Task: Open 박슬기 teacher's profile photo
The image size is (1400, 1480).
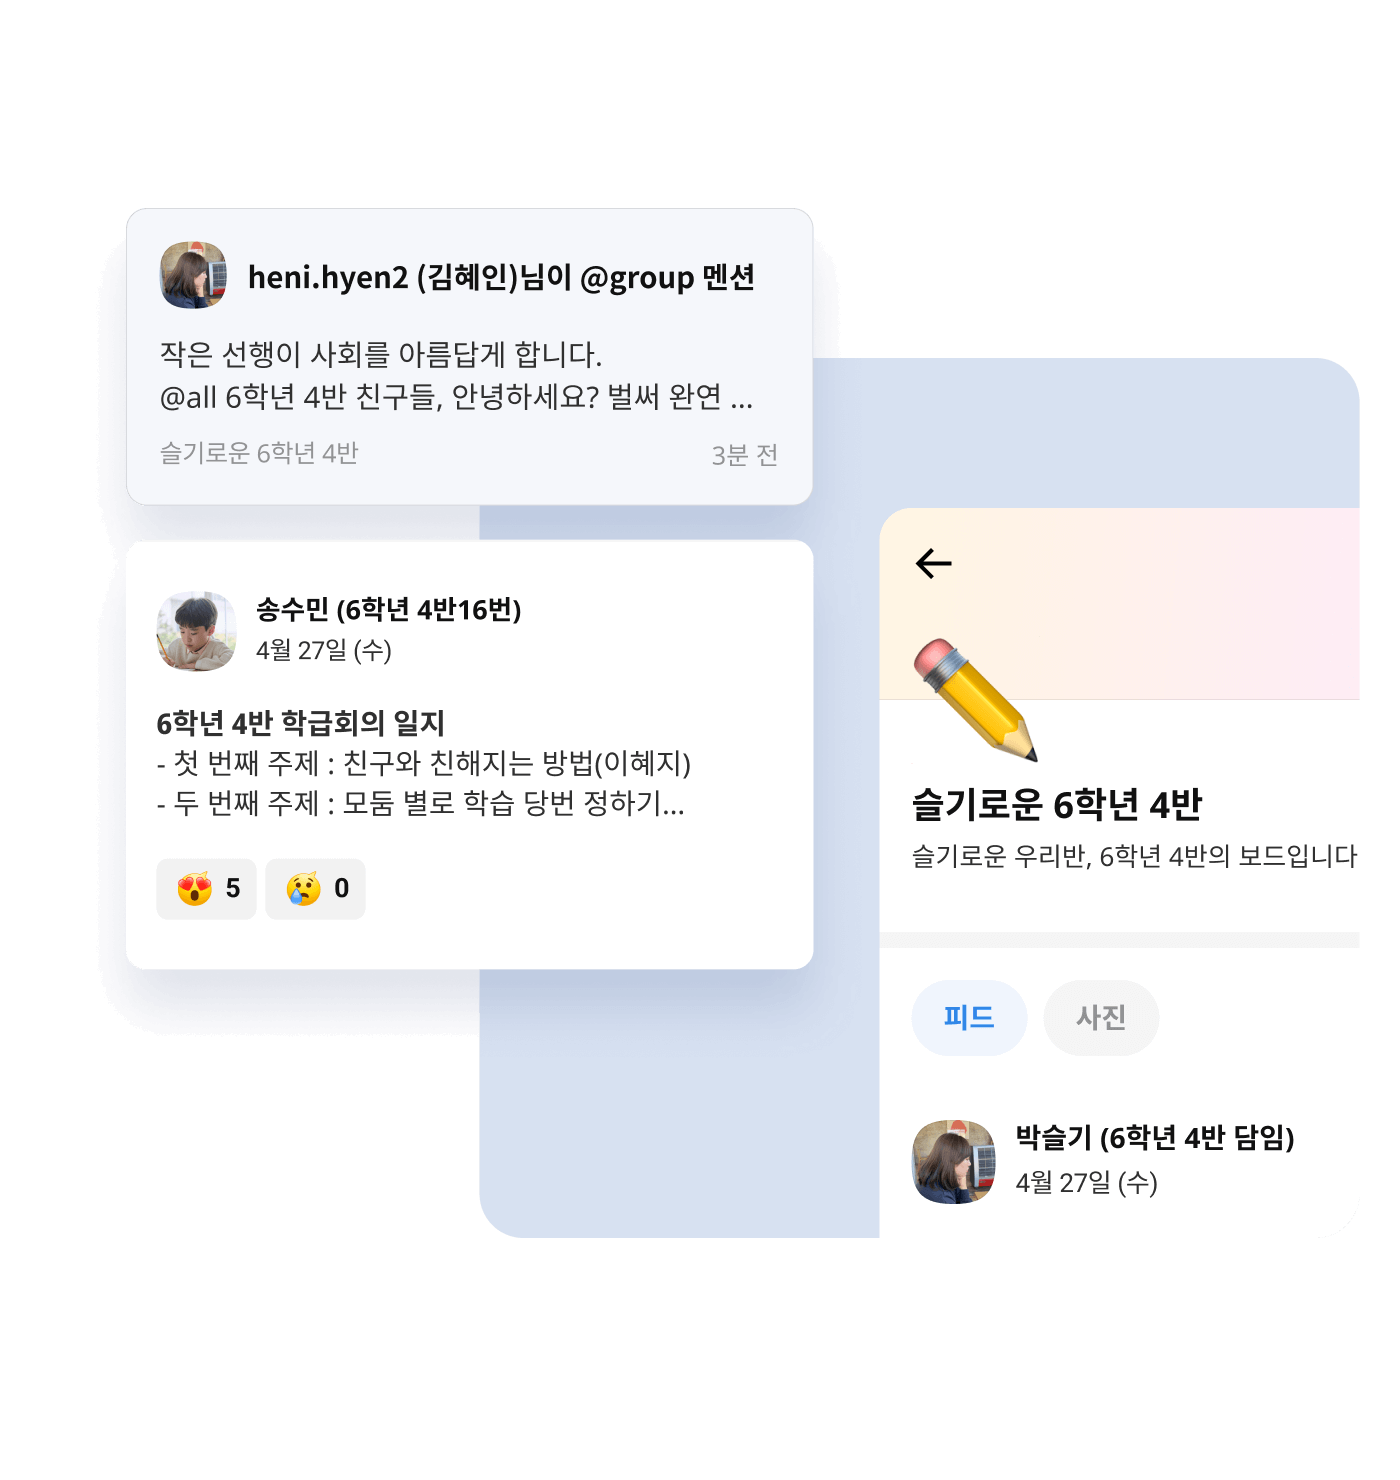Action: coord(954,1161)
